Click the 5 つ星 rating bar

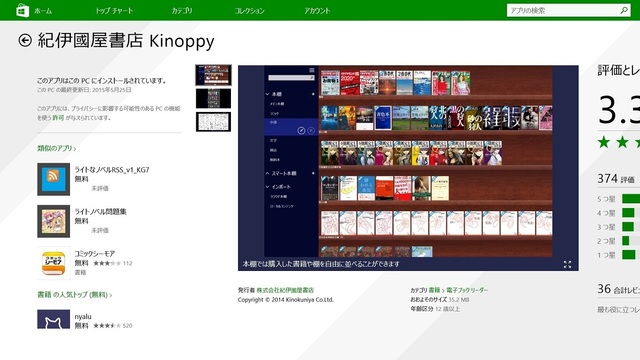point(631,199)
